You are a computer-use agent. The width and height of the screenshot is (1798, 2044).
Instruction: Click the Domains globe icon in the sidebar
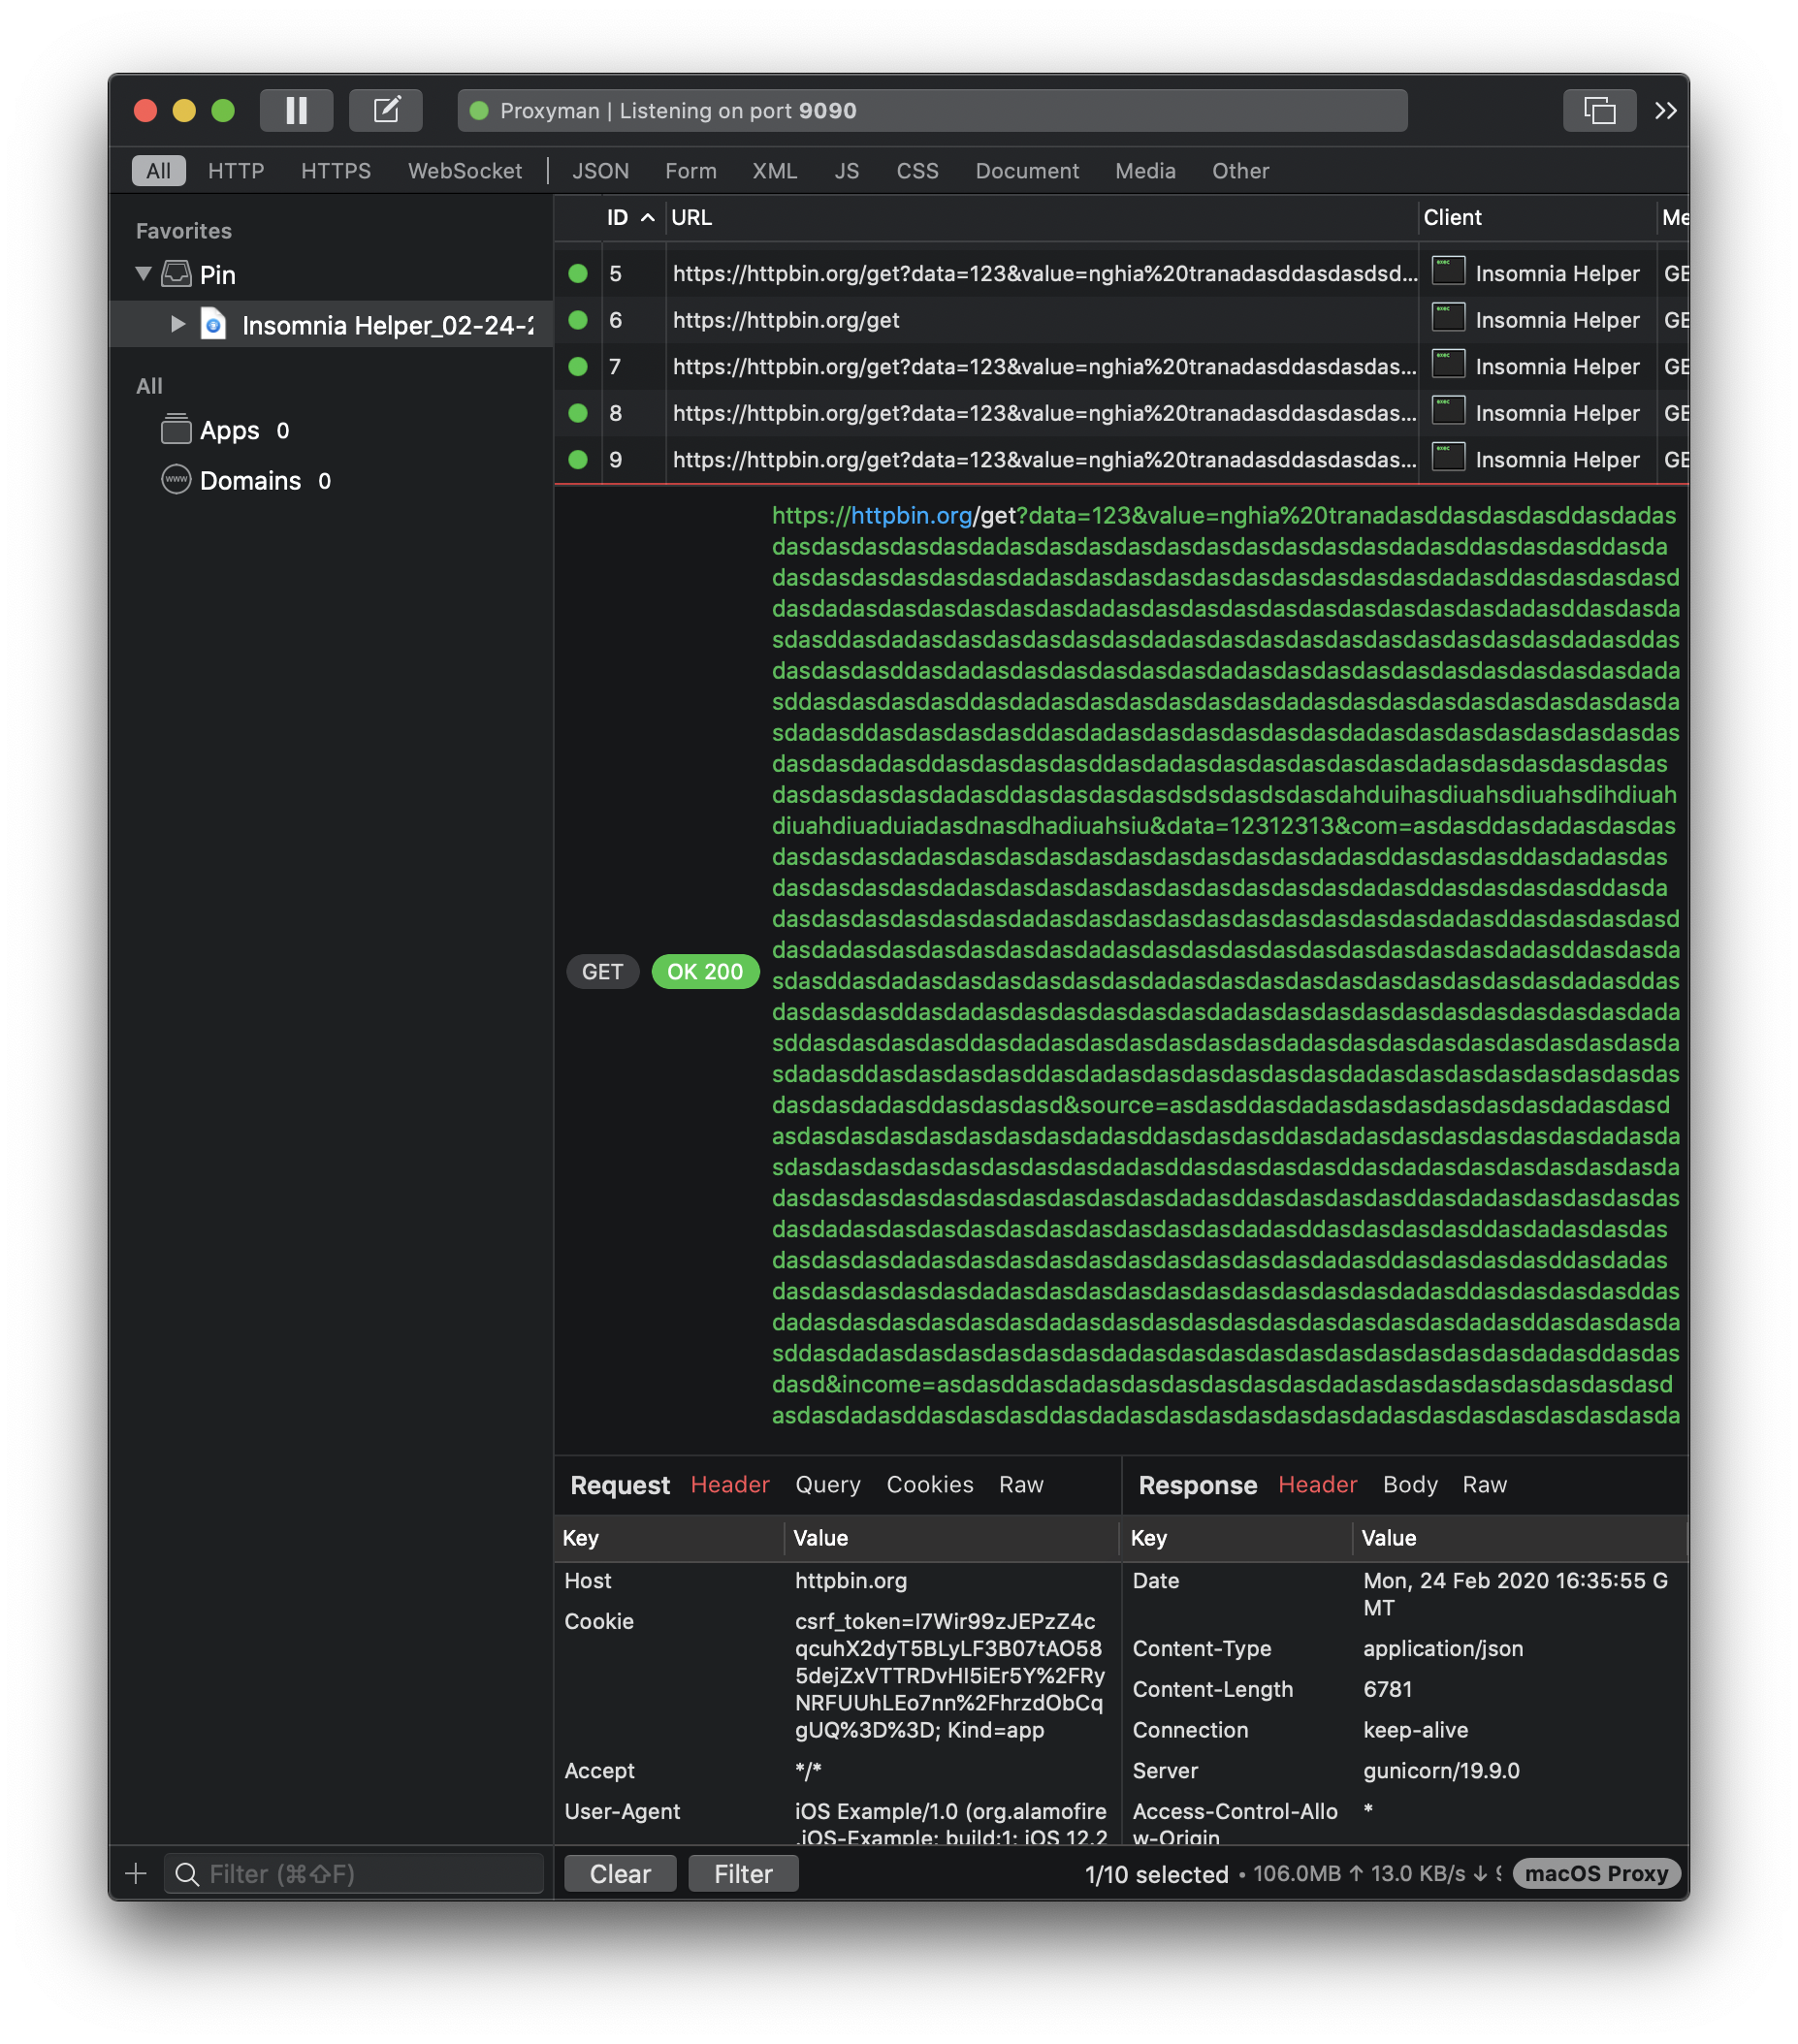point(176,480)
